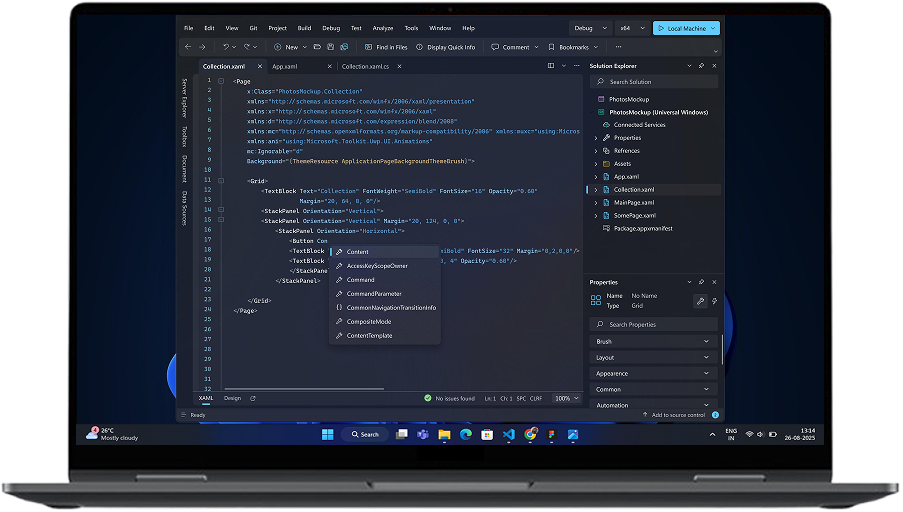This screenshot has height=512, width=903.
Task: Open Microsoft Edge from taskbar
Action: (x=466, y=435)
